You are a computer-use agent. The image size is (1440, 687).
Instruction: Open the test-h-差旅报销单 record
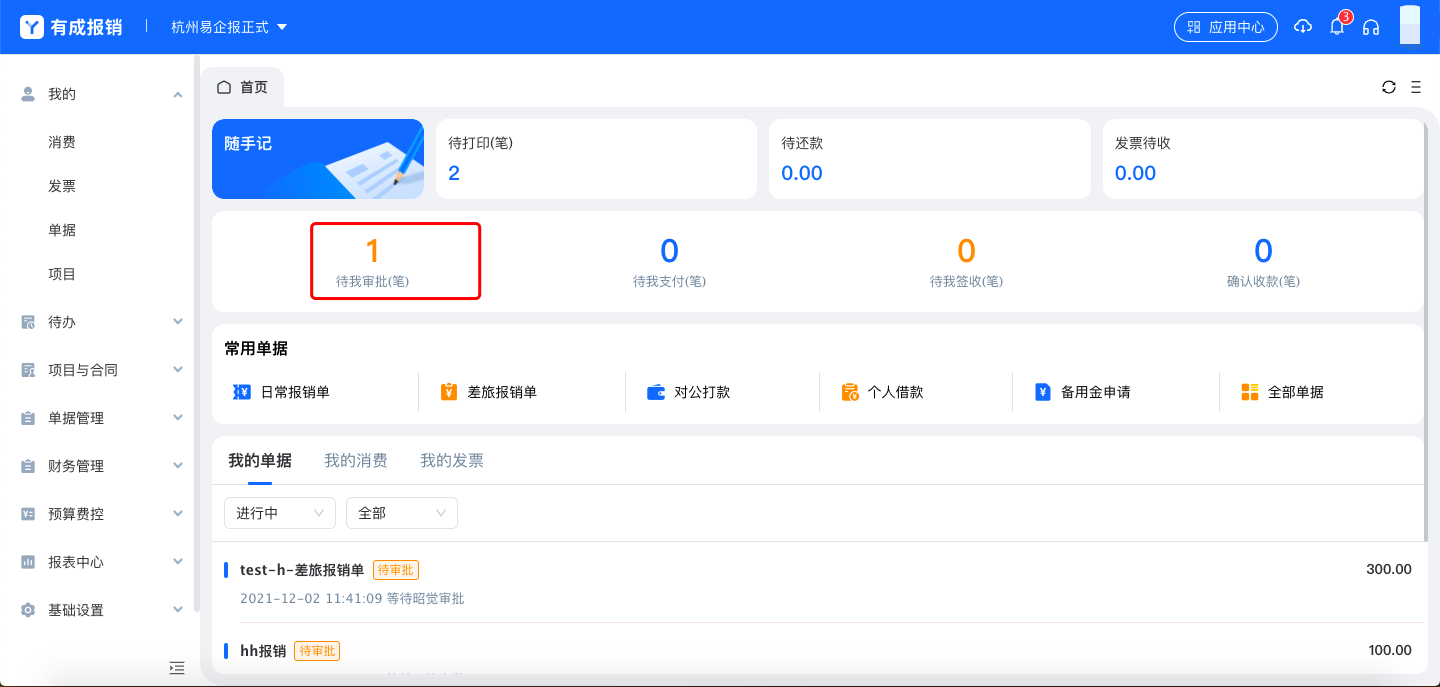[x=302, y=570]
